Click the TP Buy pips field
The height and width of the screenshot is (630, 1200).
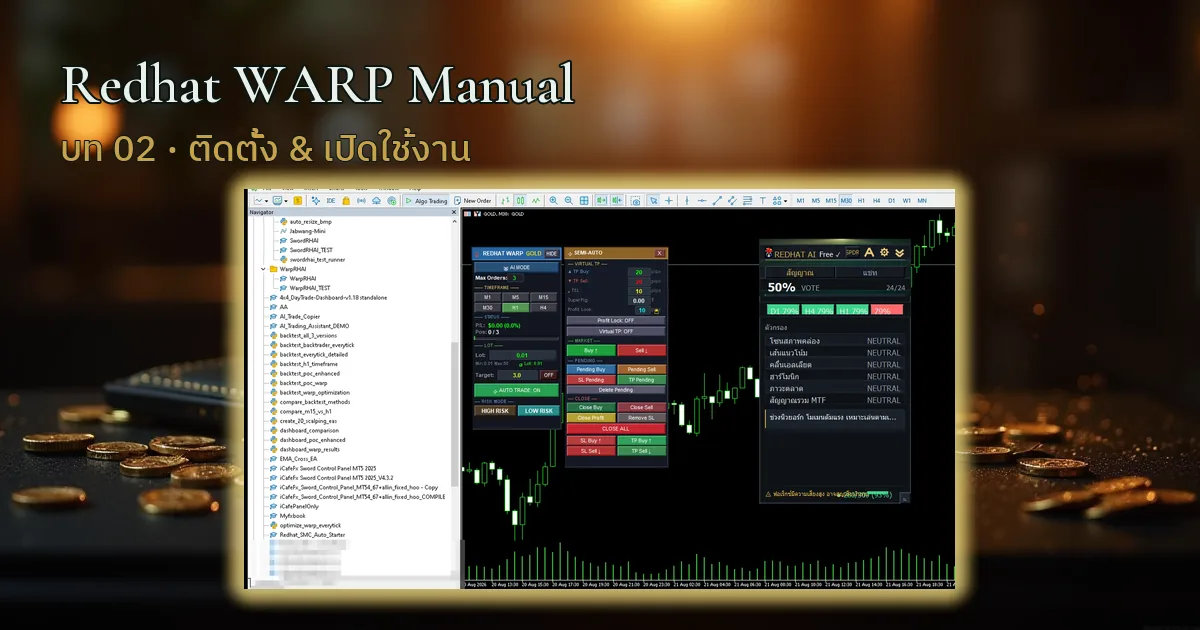(x=639, y=272)
